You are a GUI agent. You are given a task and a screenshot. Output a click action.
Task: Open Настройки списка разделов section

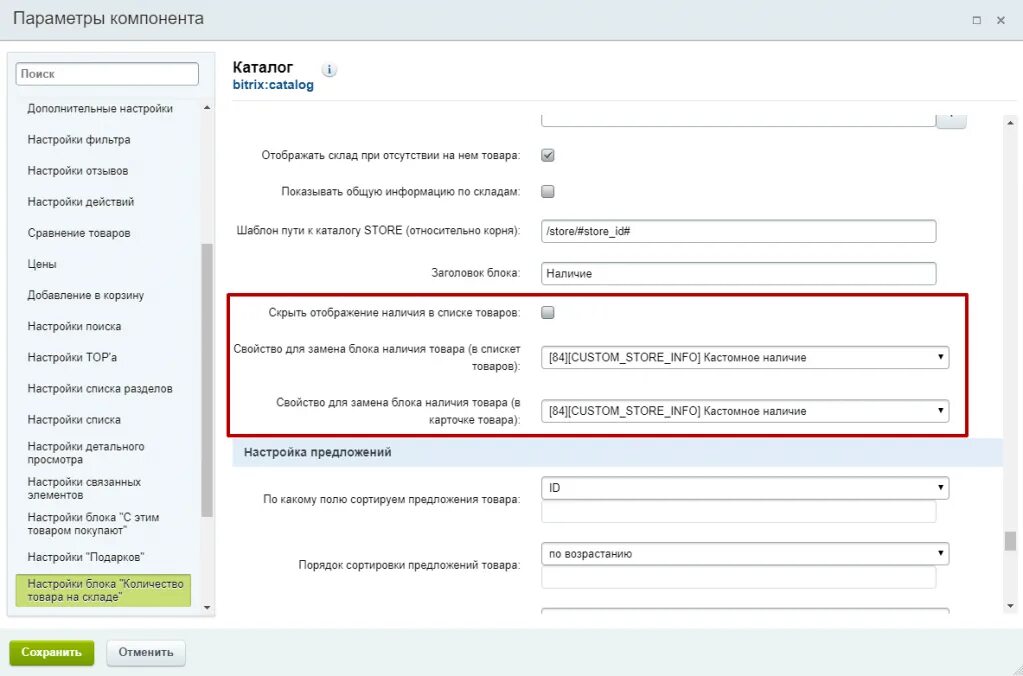(100, 388)
